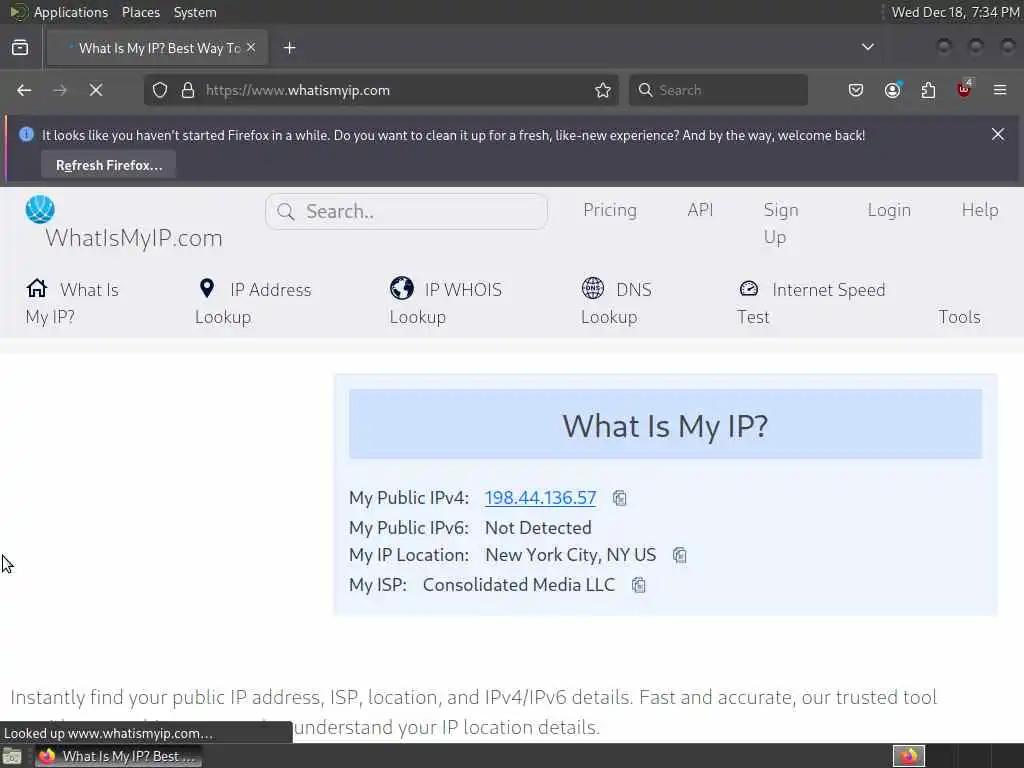The height and width of the screenshot is (768, 1024).
Task: Copy the public IPv4 address
Action: 620,498
